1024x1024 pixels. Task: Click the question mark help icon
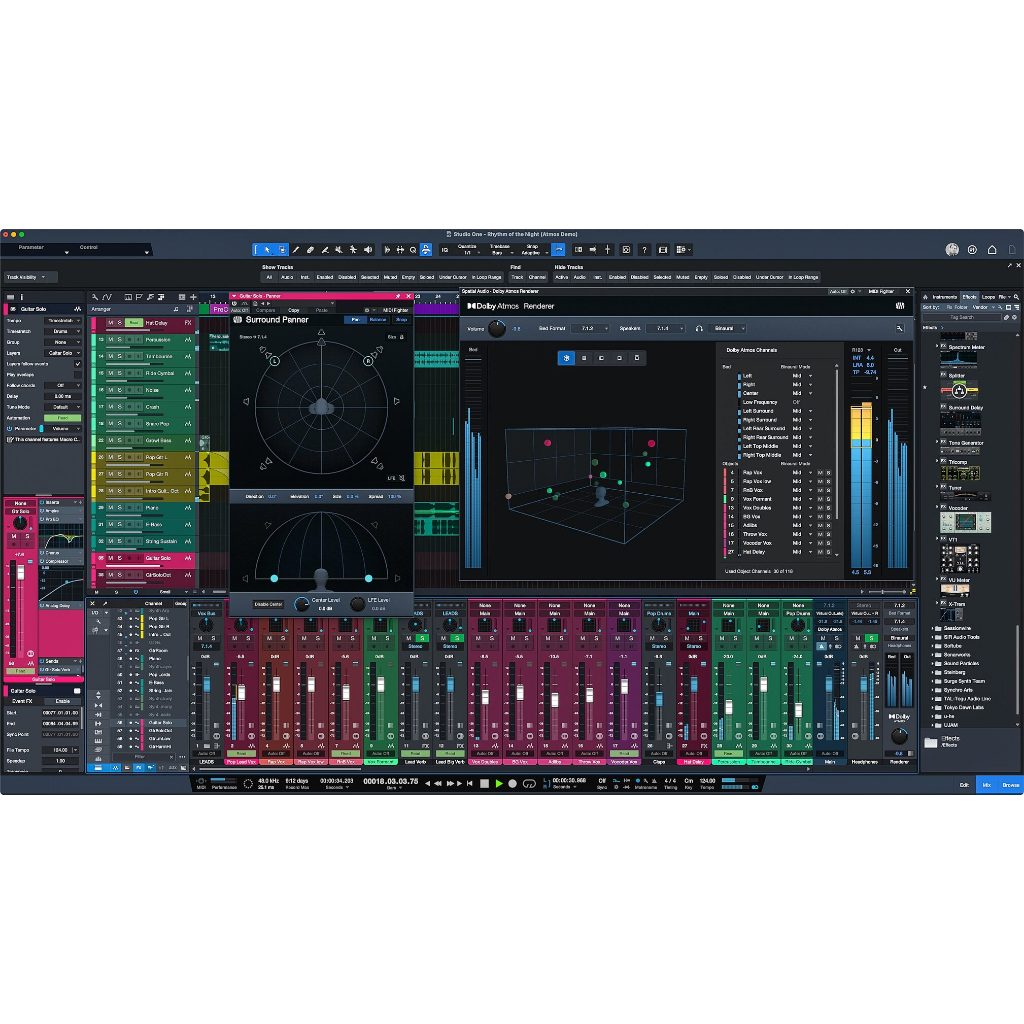click(644, 249)
